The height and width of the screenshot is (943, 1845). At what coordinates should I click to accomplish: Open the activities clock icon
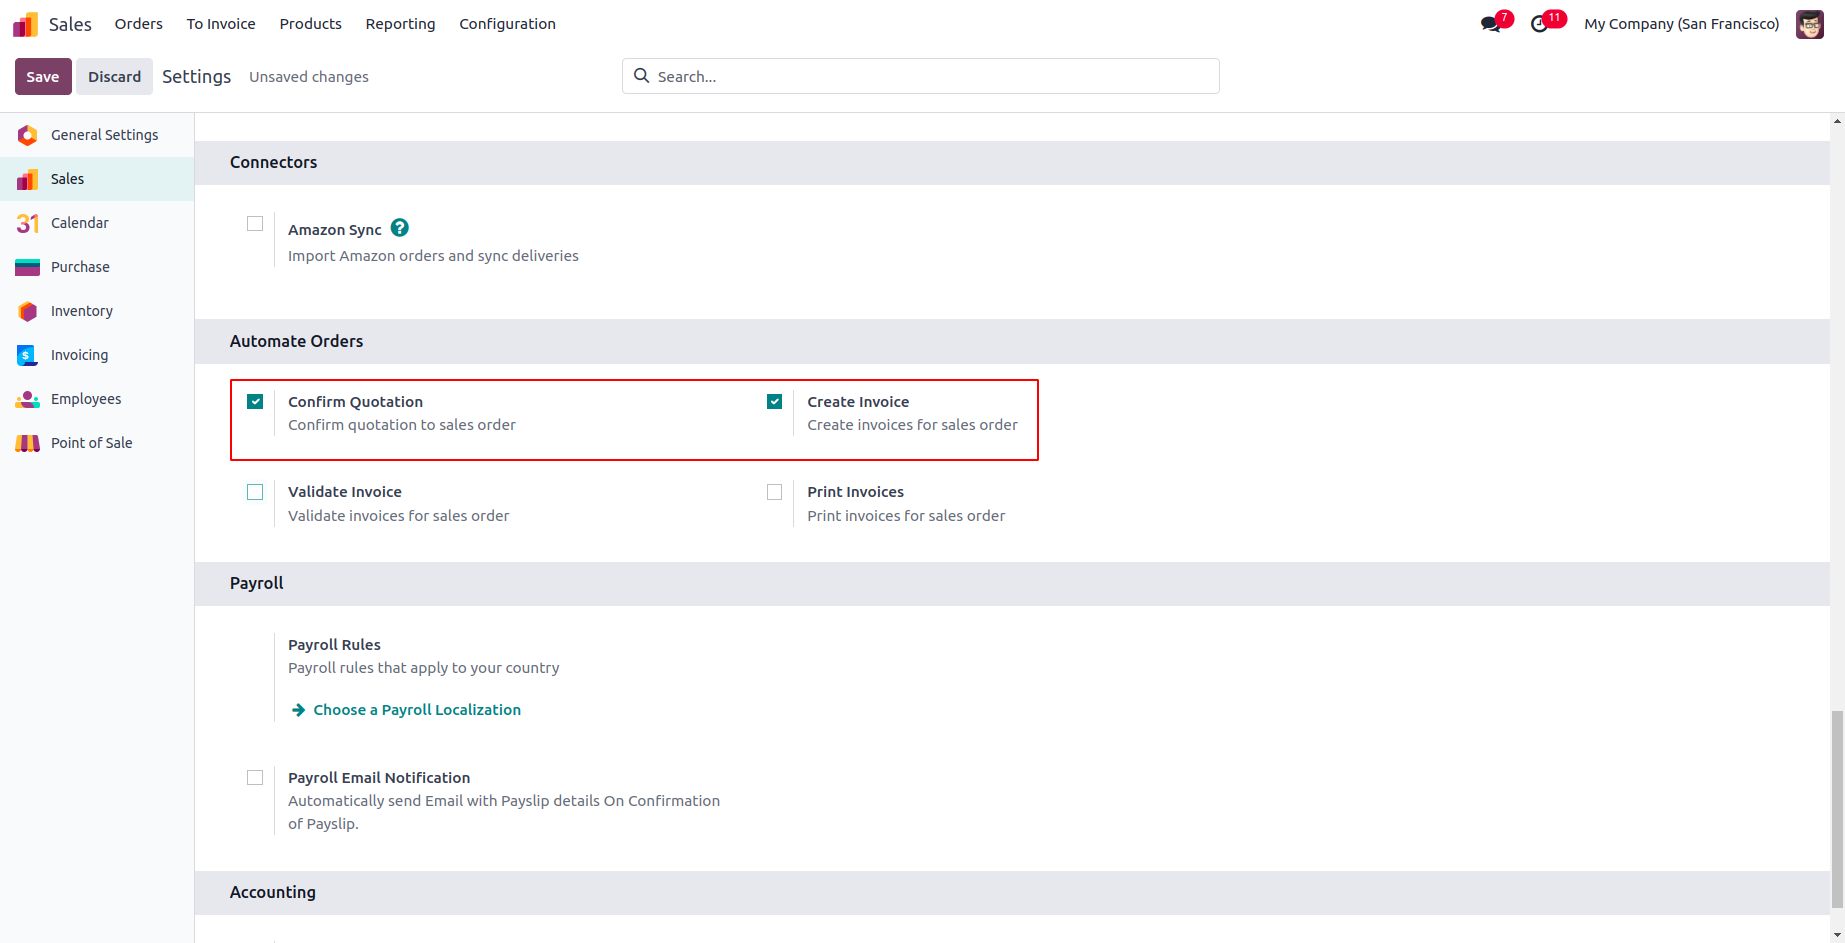click(x=1540, y=24)
